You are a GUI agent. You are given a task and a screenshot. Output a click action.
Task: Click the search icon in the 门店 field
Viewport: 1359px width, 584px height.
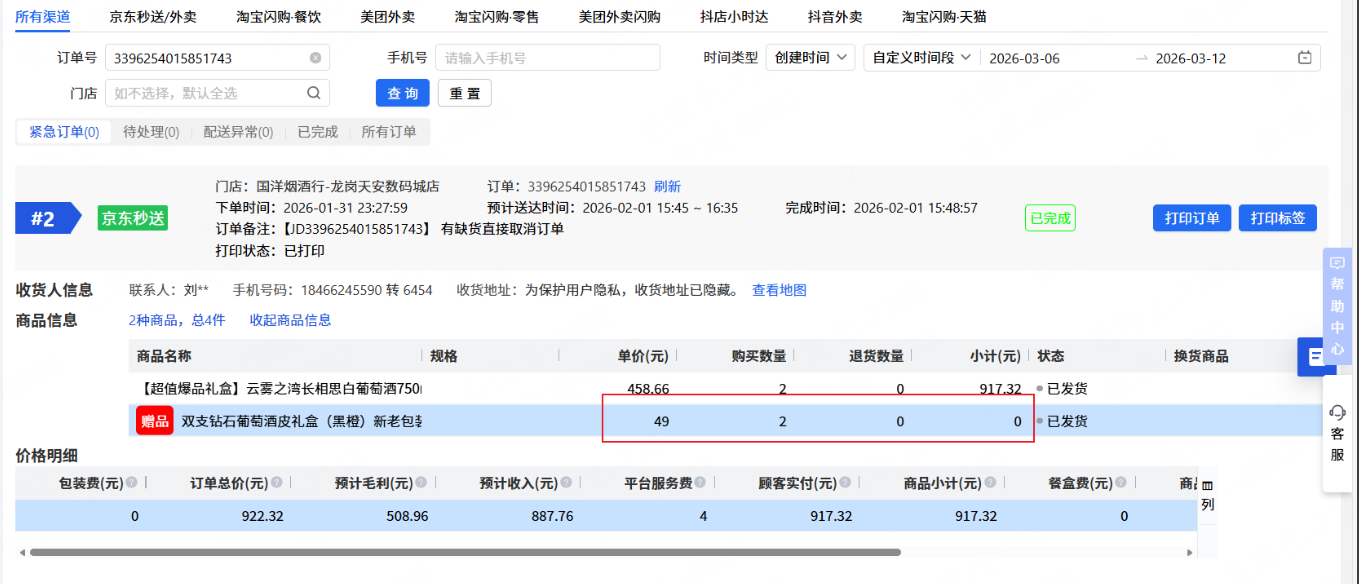click(x=313, y=93)
